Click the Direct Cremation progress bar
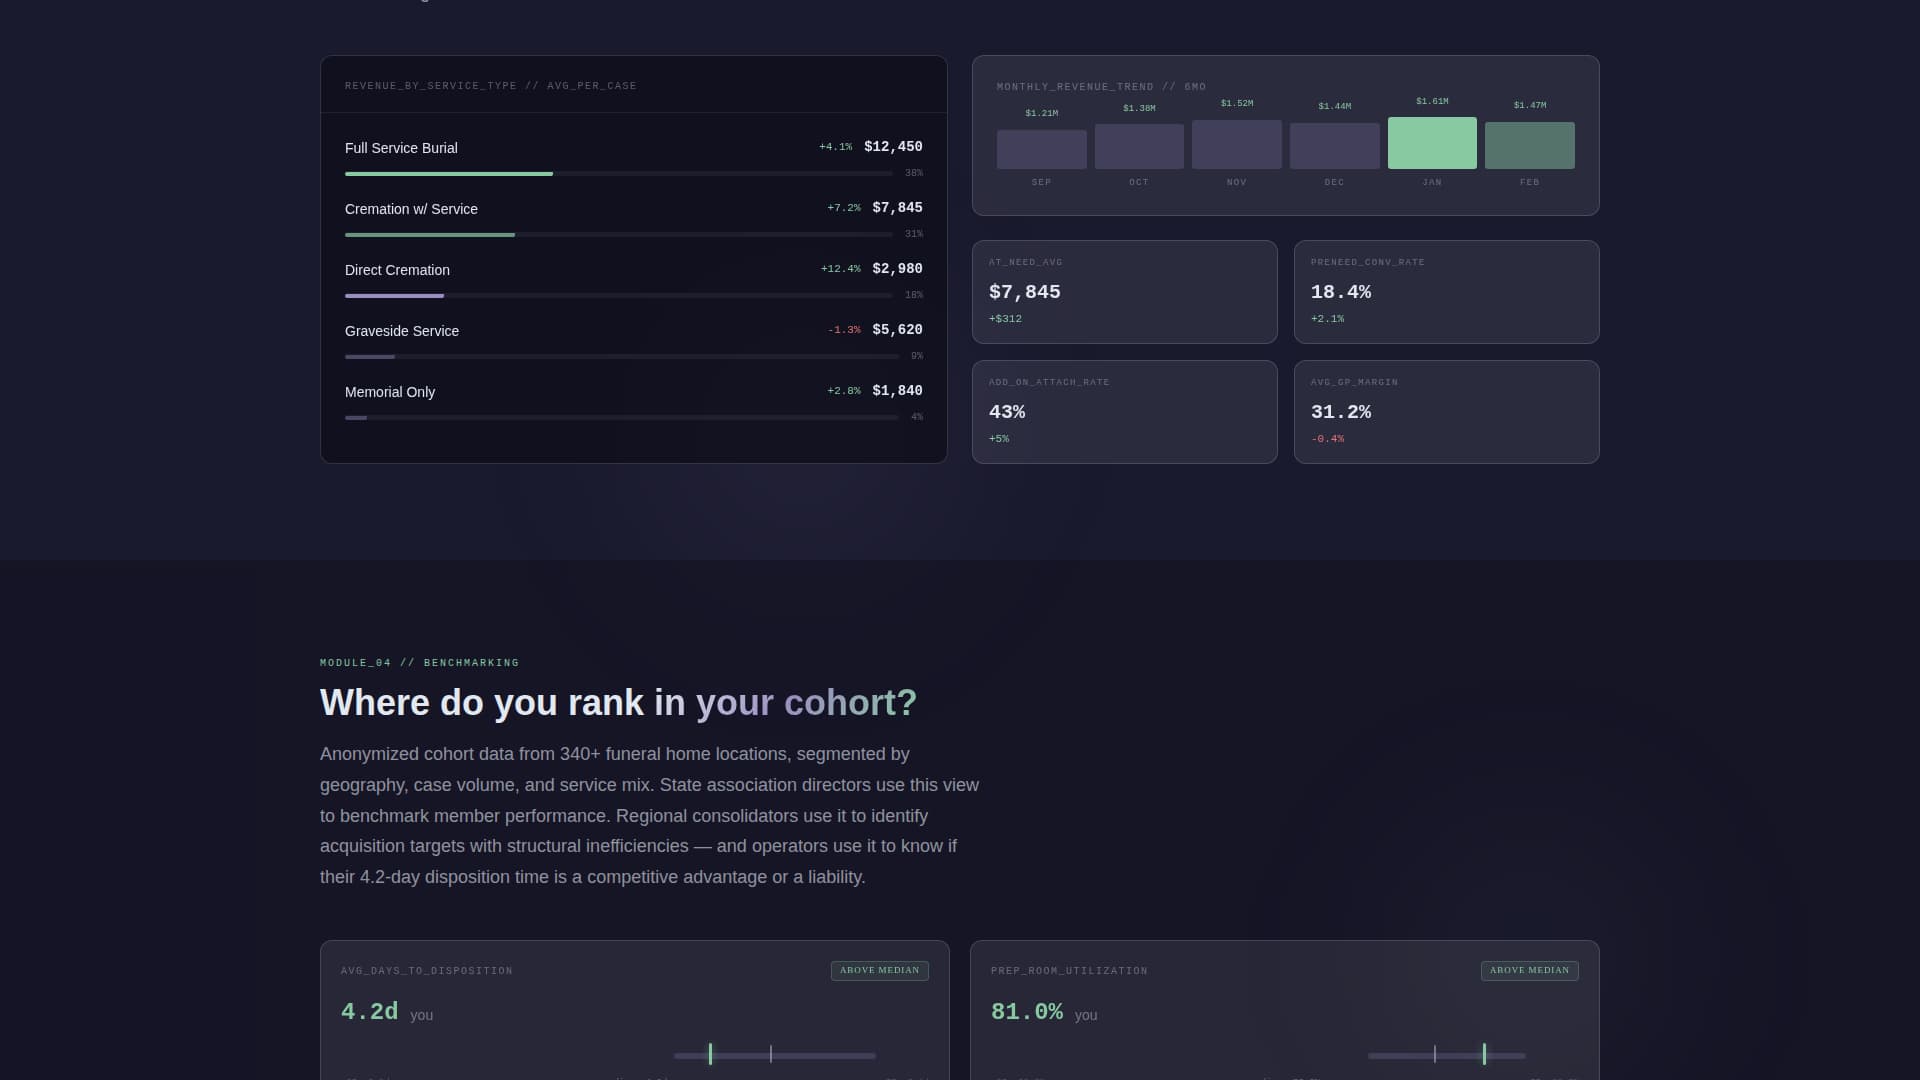Viewport: 1920px width, 1080px height. point(619,296)
